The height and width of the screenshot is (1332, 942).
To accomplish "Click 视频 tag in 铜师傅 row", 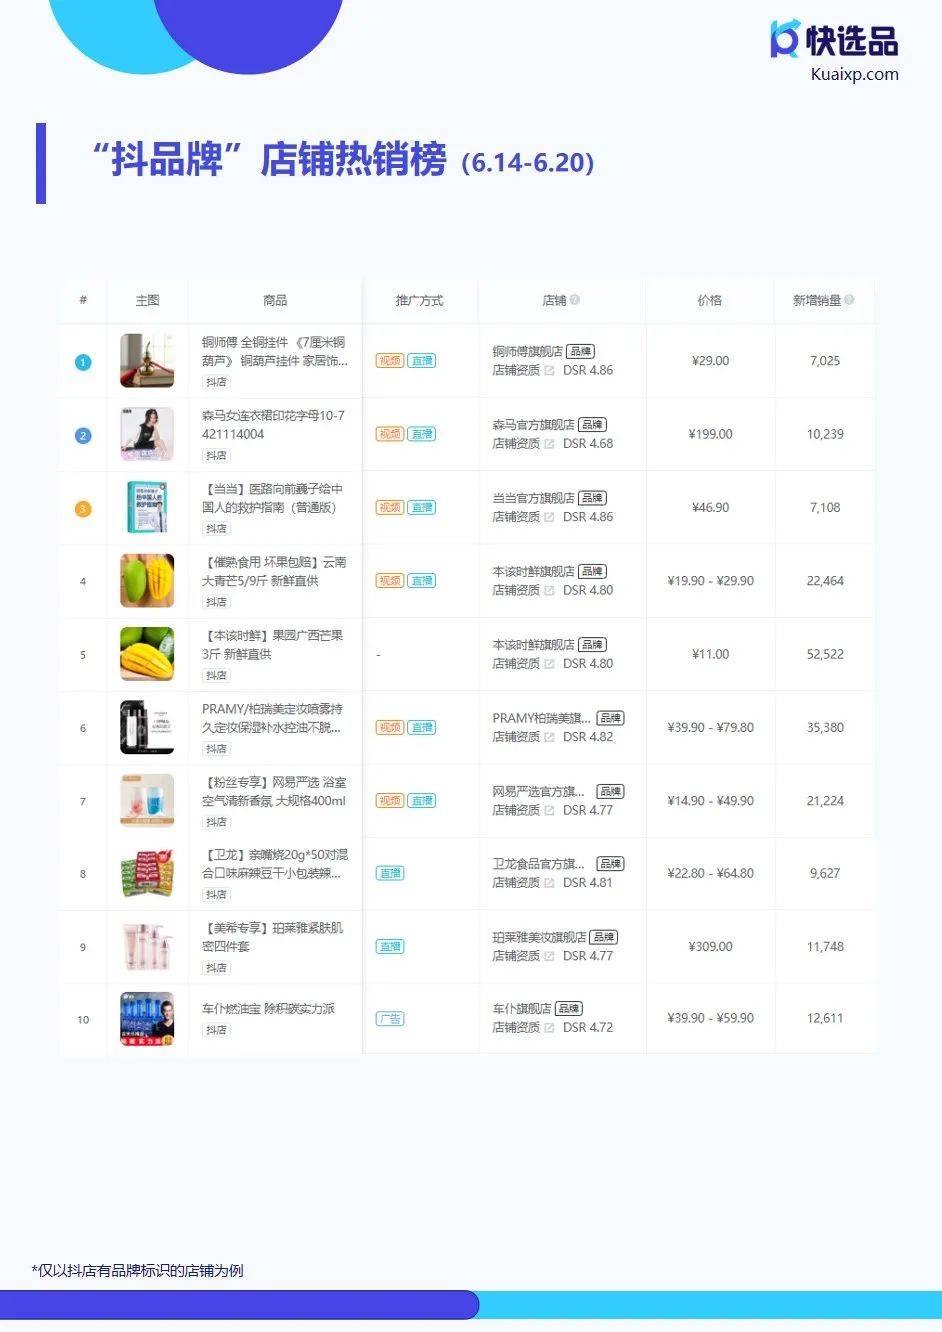I will (390, 361).
